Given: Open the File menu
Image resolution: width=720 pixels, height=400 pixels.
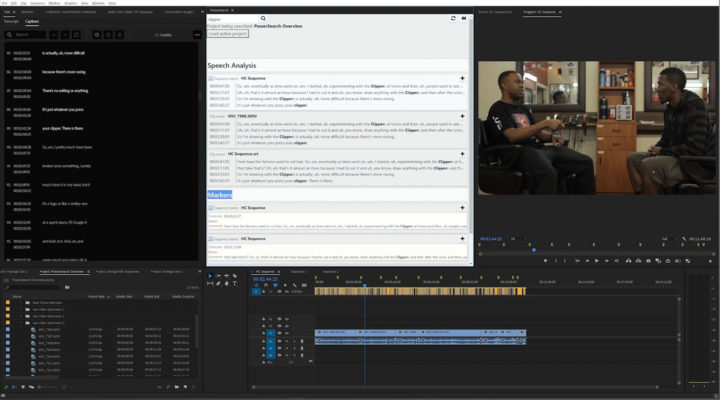Looking at the screenshot, I should tap(5, 3).
